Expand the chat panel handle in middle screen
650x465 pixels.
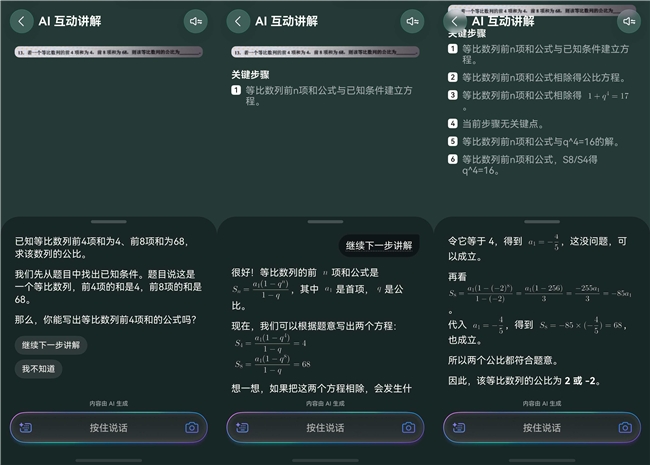point(325,222)
